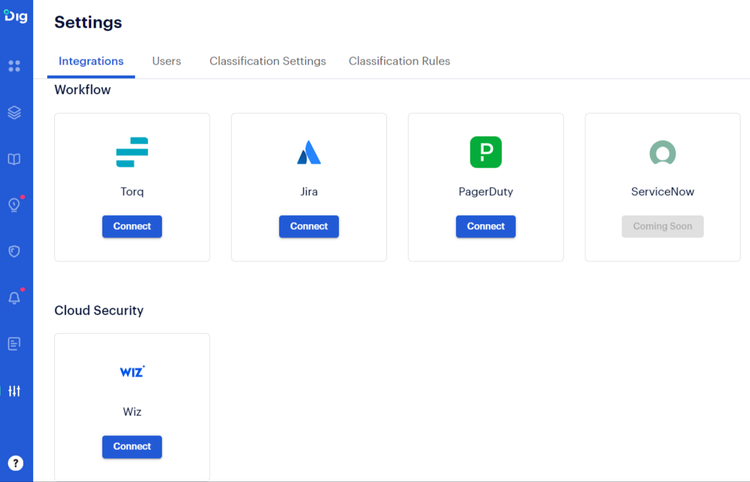Go to the Classification Rules tab
750x482 pixels.
(399, 61)
